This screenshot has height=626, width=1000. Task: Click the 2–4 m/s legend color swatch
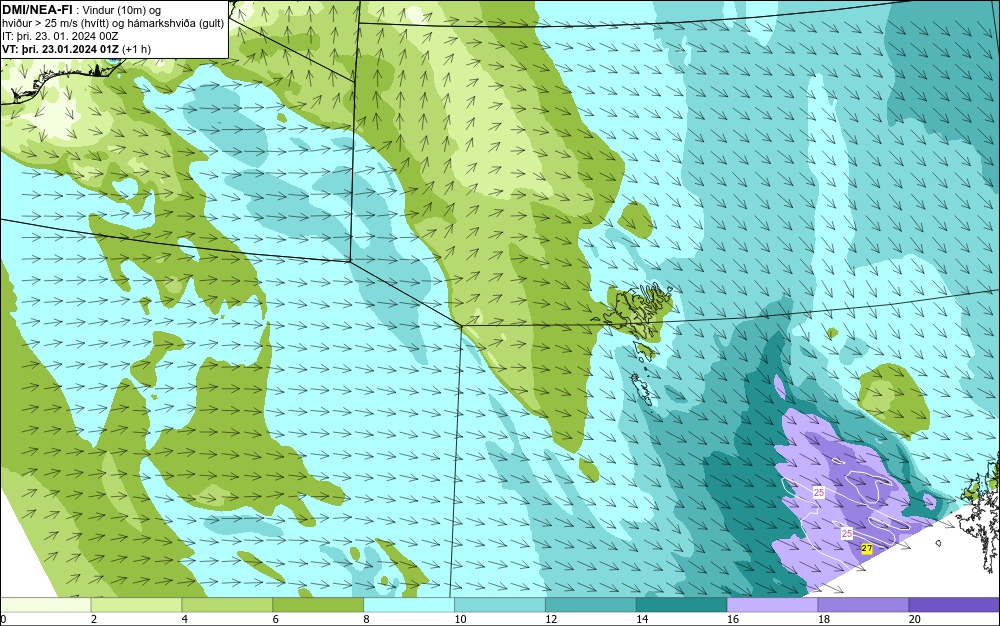click(136, 604)
